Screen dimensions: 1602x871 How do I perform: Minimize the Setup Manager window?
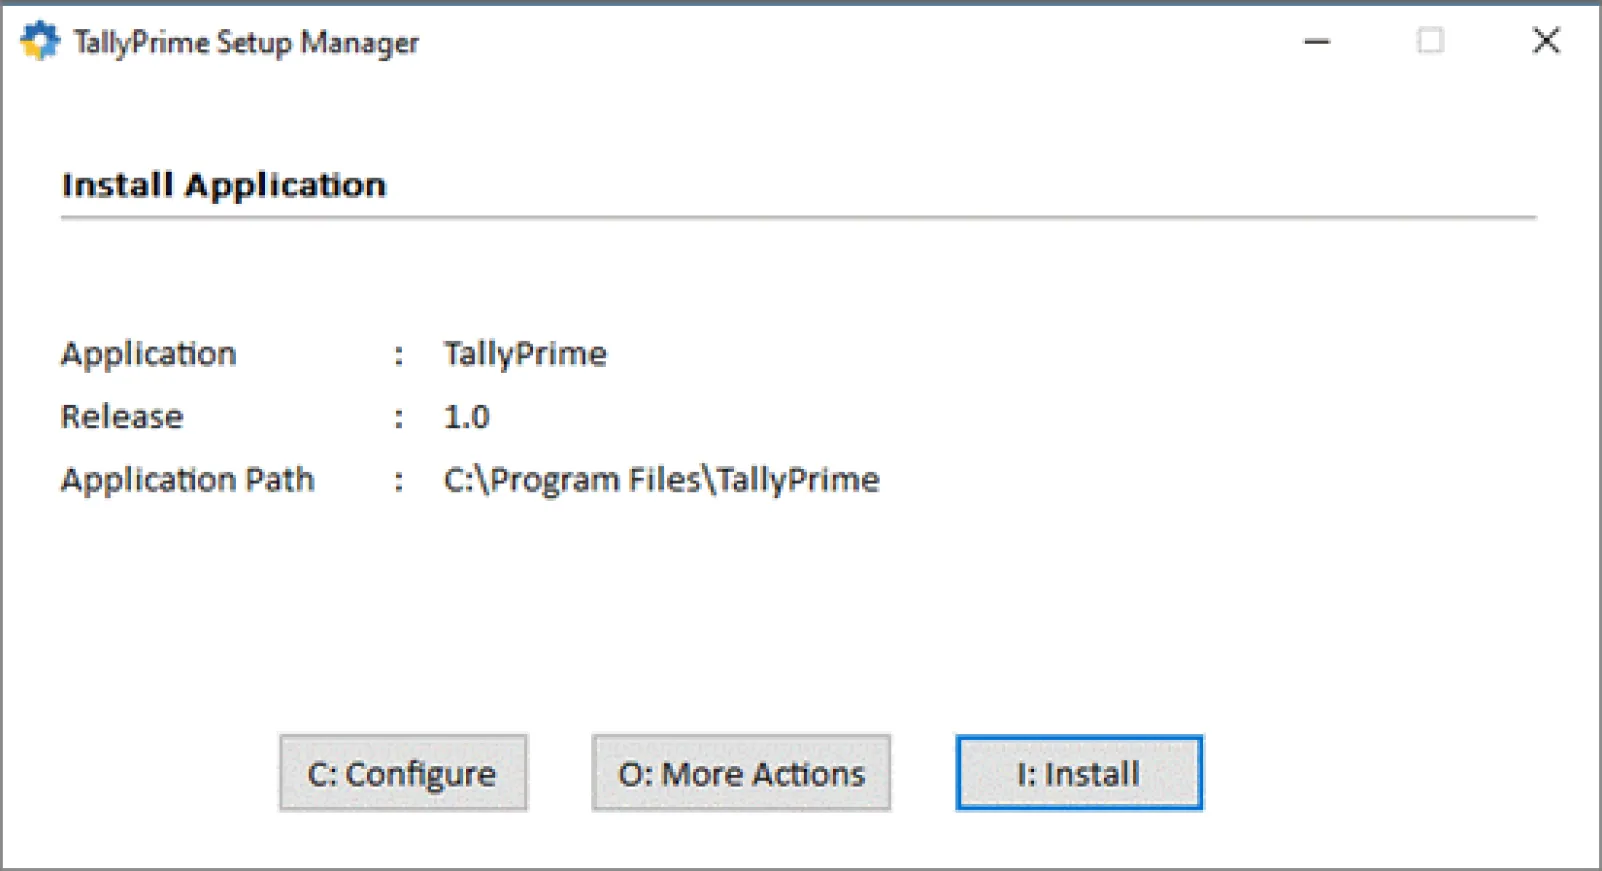tap(1317, 41)
